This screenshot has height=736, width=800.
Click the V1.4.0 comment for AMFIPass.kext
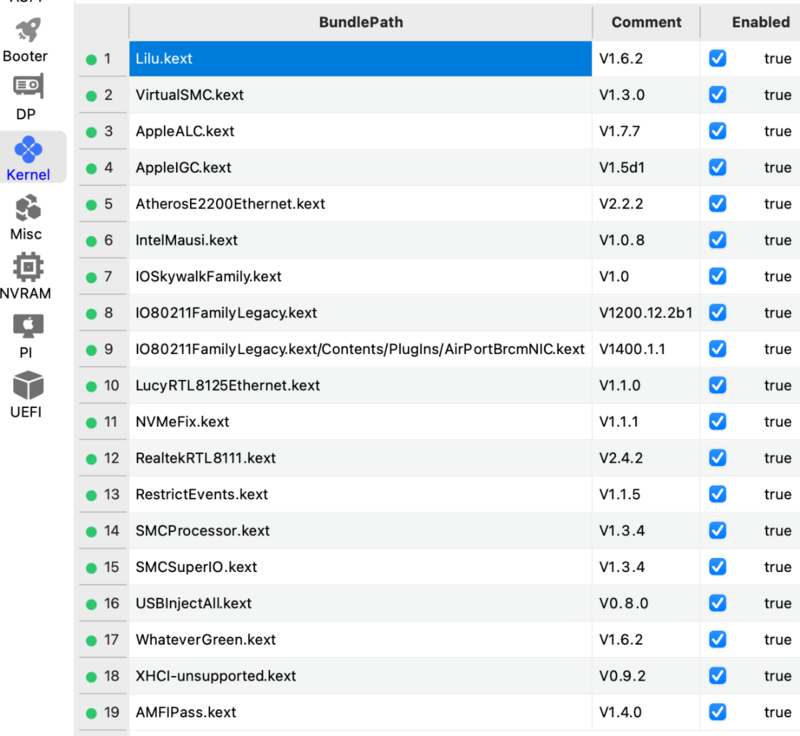pyautogui.click(x=621, y=712)
